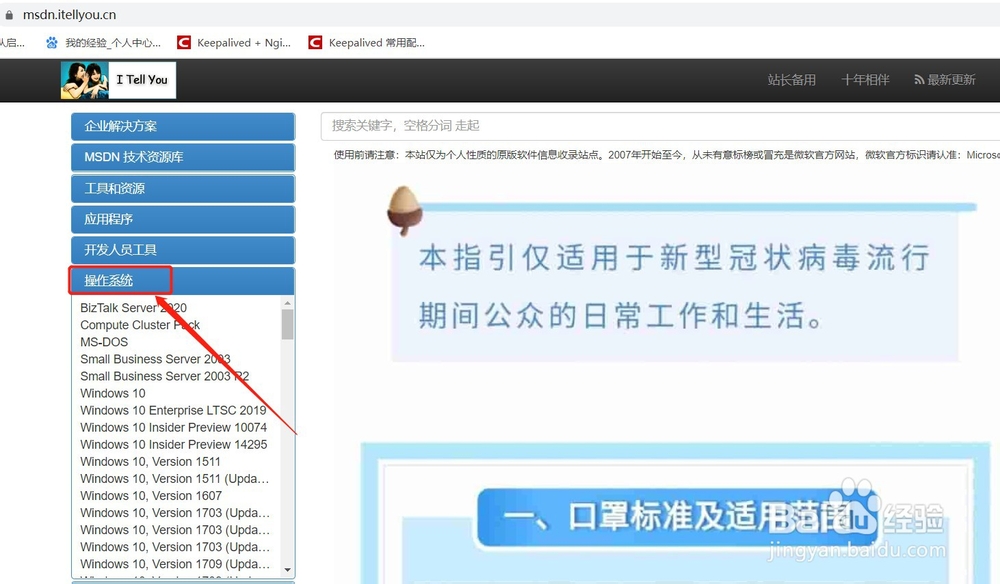Click the 使用前请注意 notice text
The height and width of the screenshot is (584, 1000).
[666, 155]
